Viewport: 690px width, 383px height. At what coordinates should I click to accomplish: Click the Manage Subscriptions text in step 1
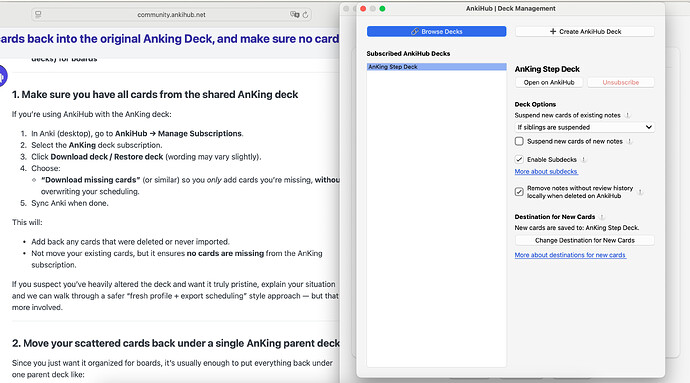tap(200, 133)
